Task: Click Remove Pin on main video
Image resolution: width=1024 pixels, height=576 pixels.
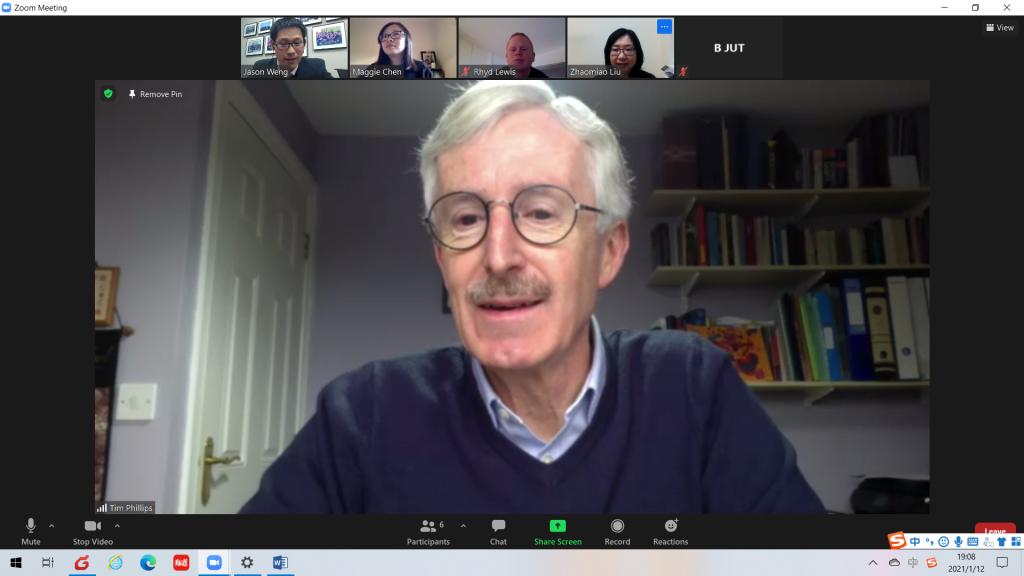Action: (x=154, y=94)
